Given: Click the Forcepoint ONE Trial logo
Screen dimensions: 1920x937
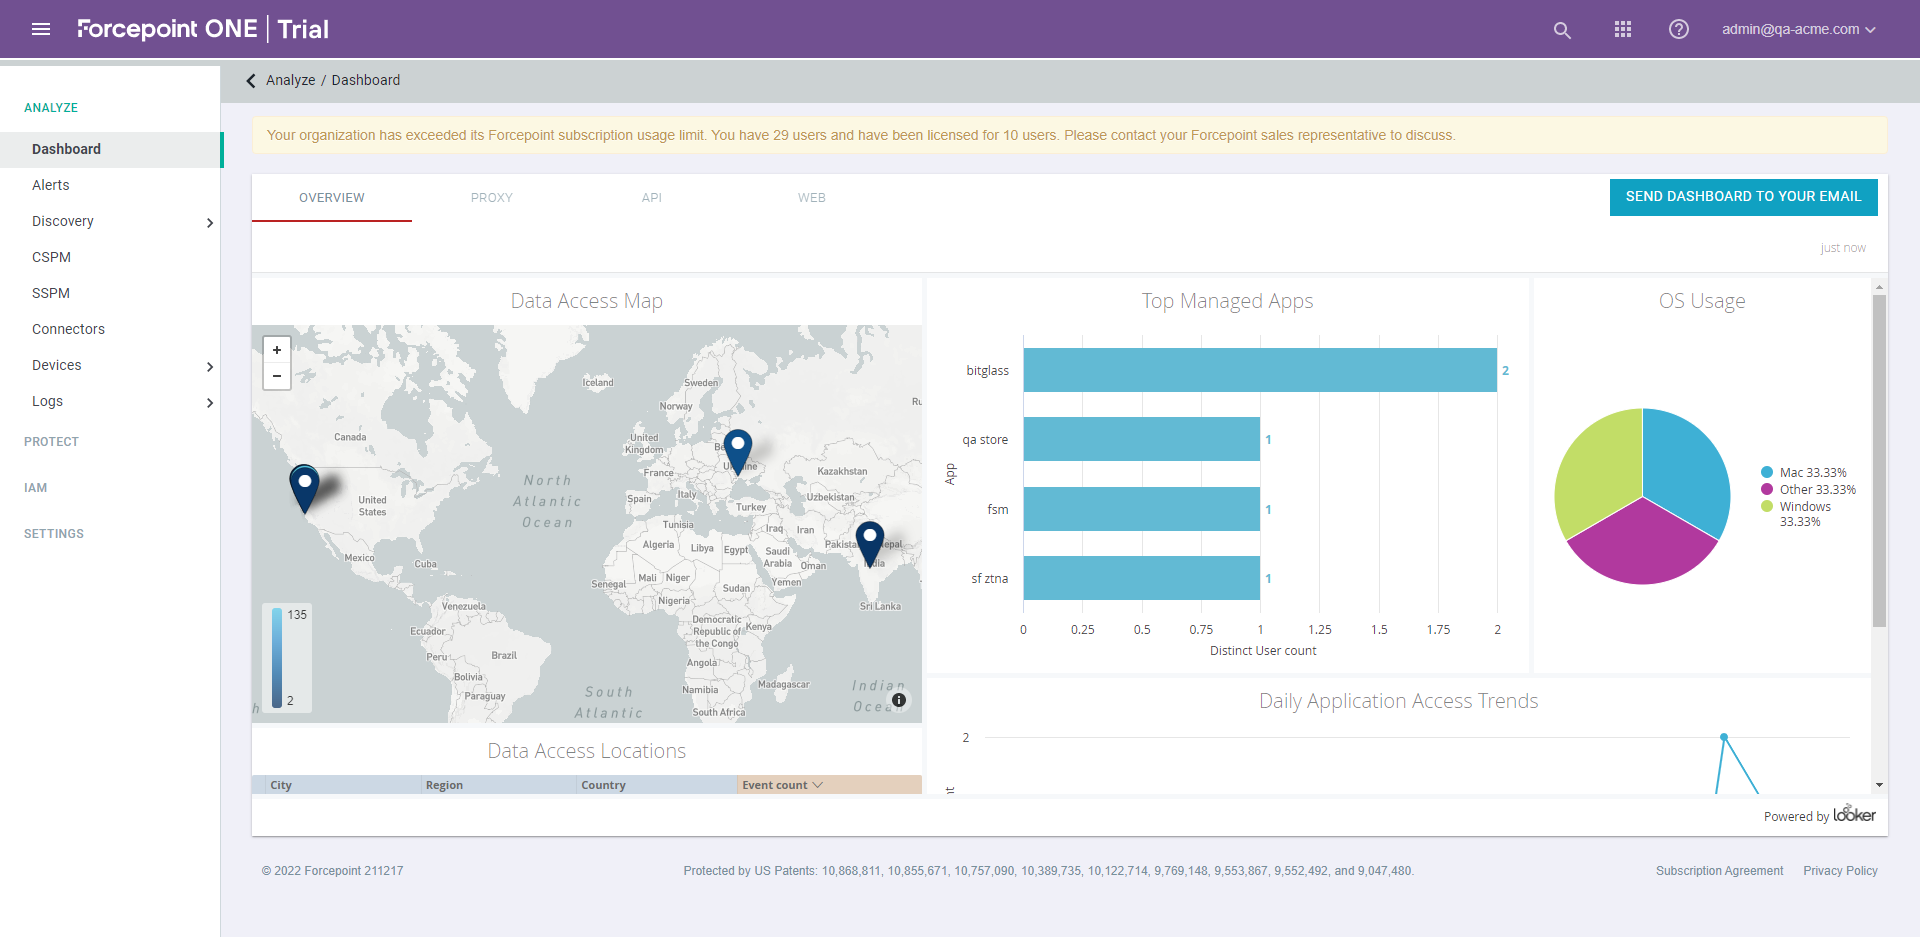Looking at the screenshot, I should [203, 29].
